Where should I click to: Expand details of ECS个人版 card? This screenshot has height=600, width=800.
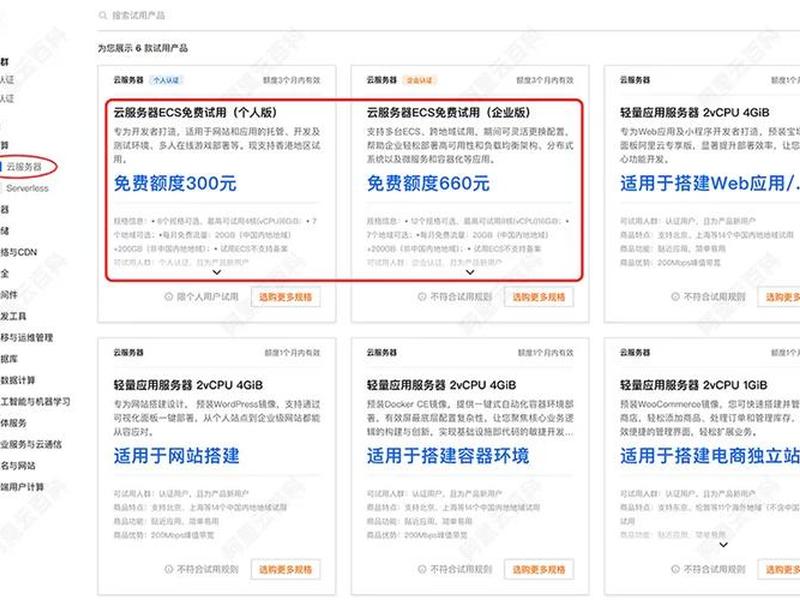pos(217,272)
